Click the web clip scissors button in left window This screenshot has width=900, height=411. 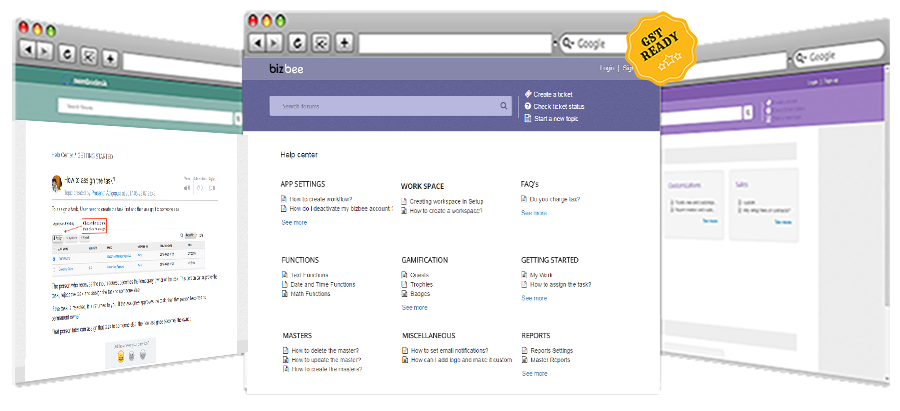89,56
